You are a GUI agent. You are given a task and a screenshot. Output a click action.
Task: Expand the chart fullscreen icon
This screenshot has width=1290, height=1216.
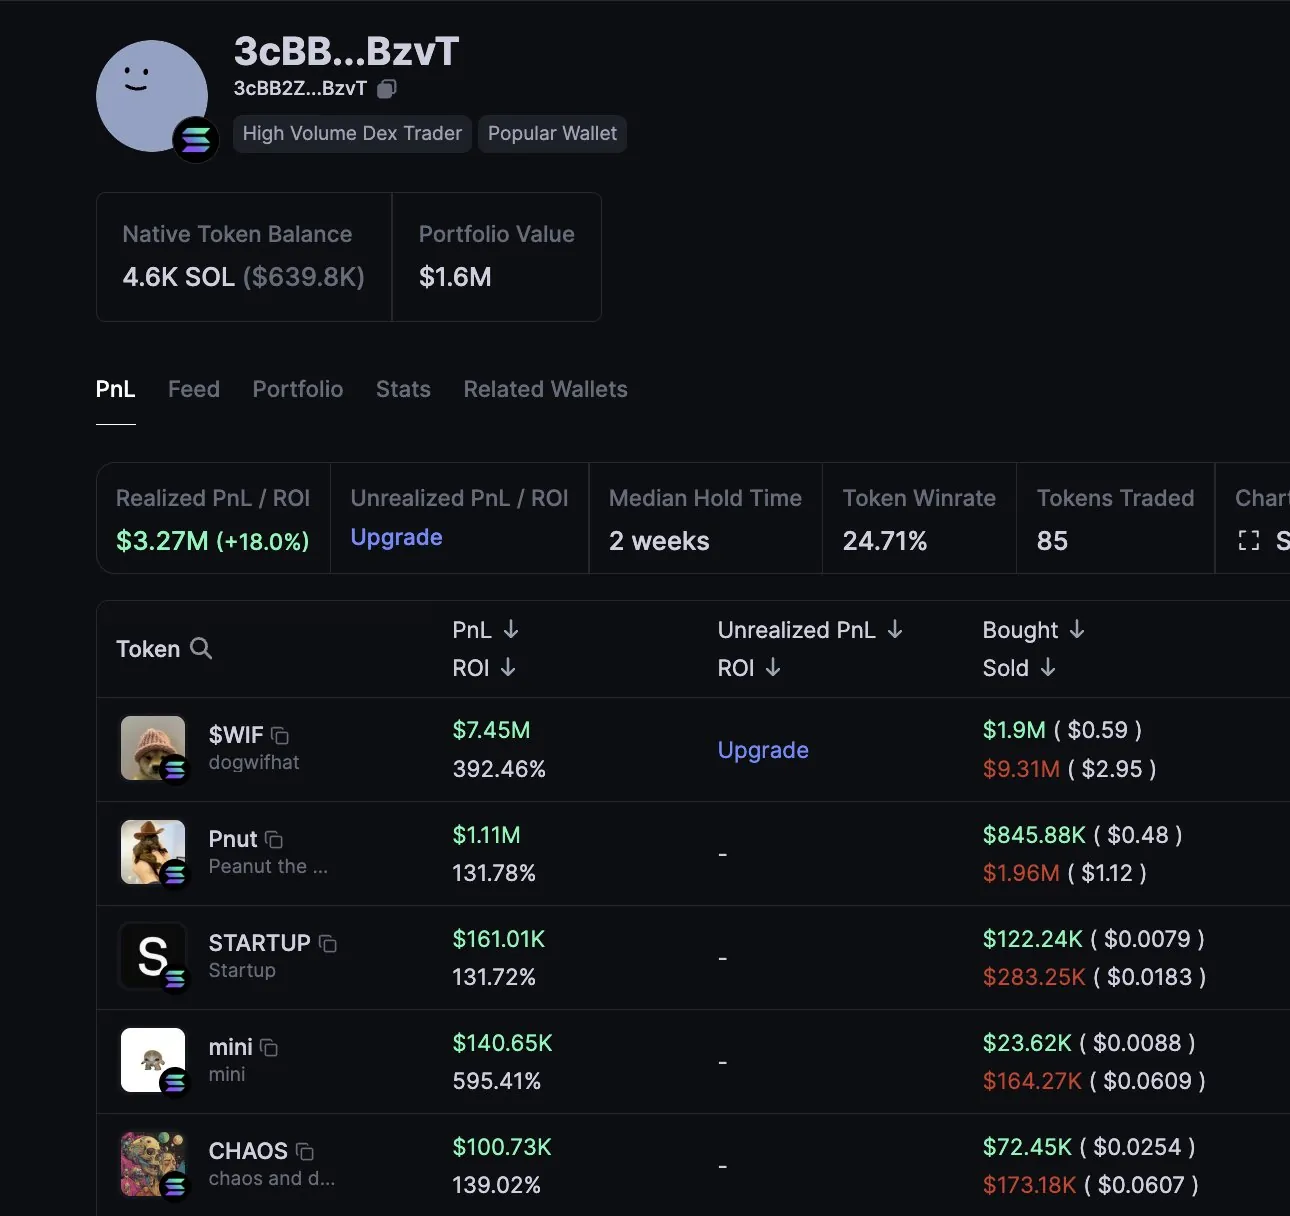click(1249, 541)
